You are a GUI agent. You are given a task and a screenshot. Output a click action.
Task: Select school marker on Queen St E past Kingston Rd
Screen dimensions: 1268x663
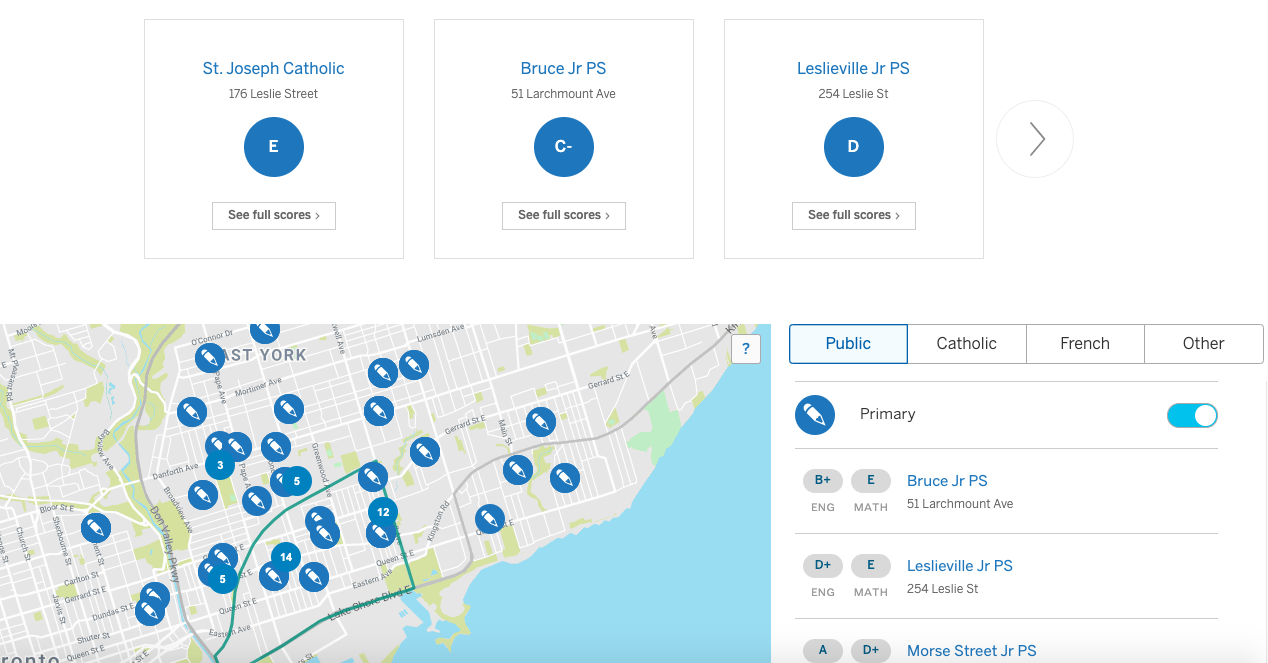click(x=489, y=519)
